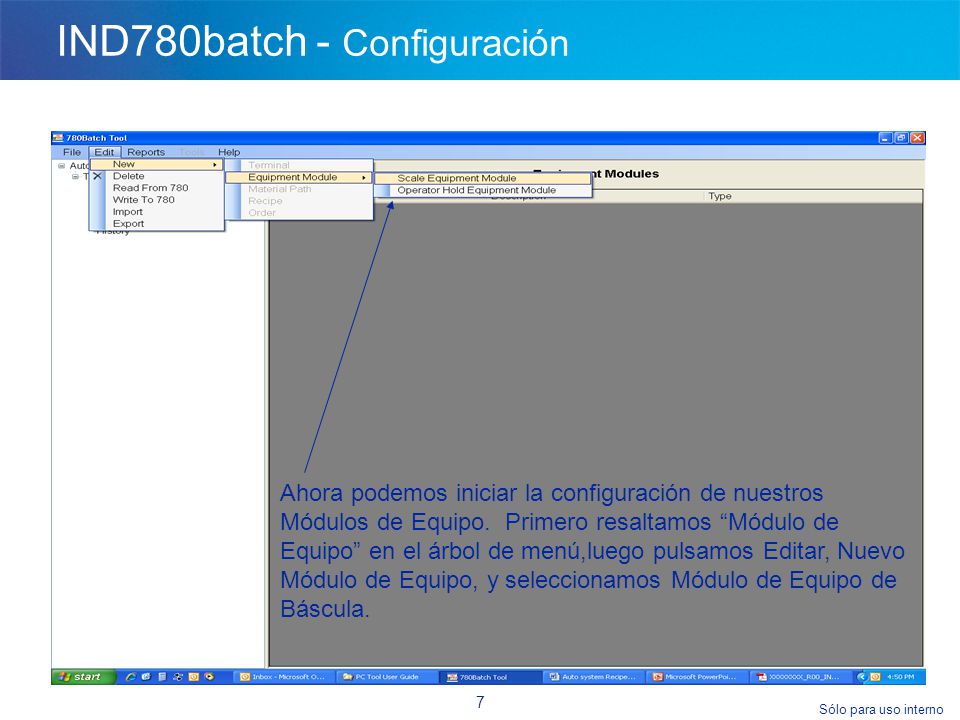Image resolution: width=960 pixels, height=720 pixels.
Task: Close the open Edit menu
Action: point(104,152)
